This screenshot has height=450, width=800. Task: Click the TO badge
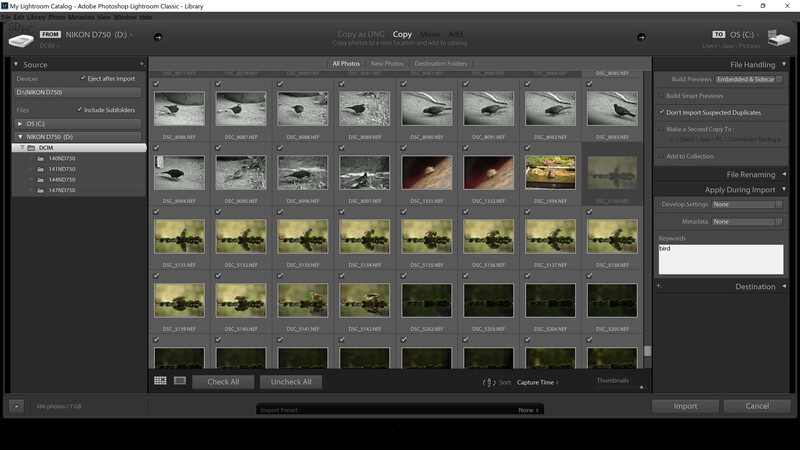tap(718, 34)
